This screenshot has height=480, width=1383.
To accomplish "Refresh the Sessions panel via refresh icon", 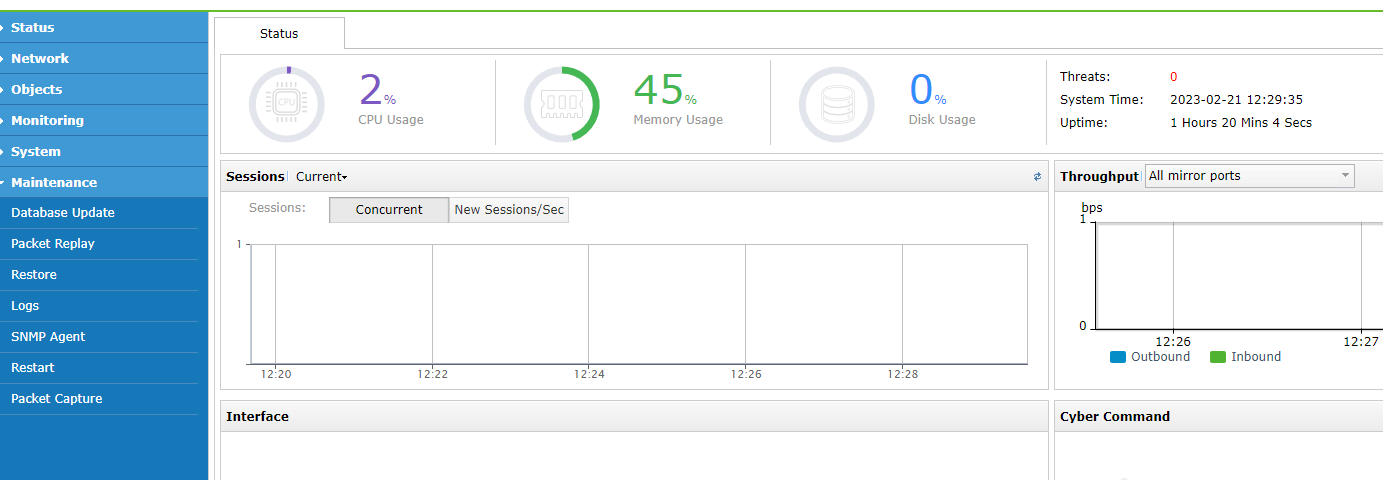I will [1037, 177].
